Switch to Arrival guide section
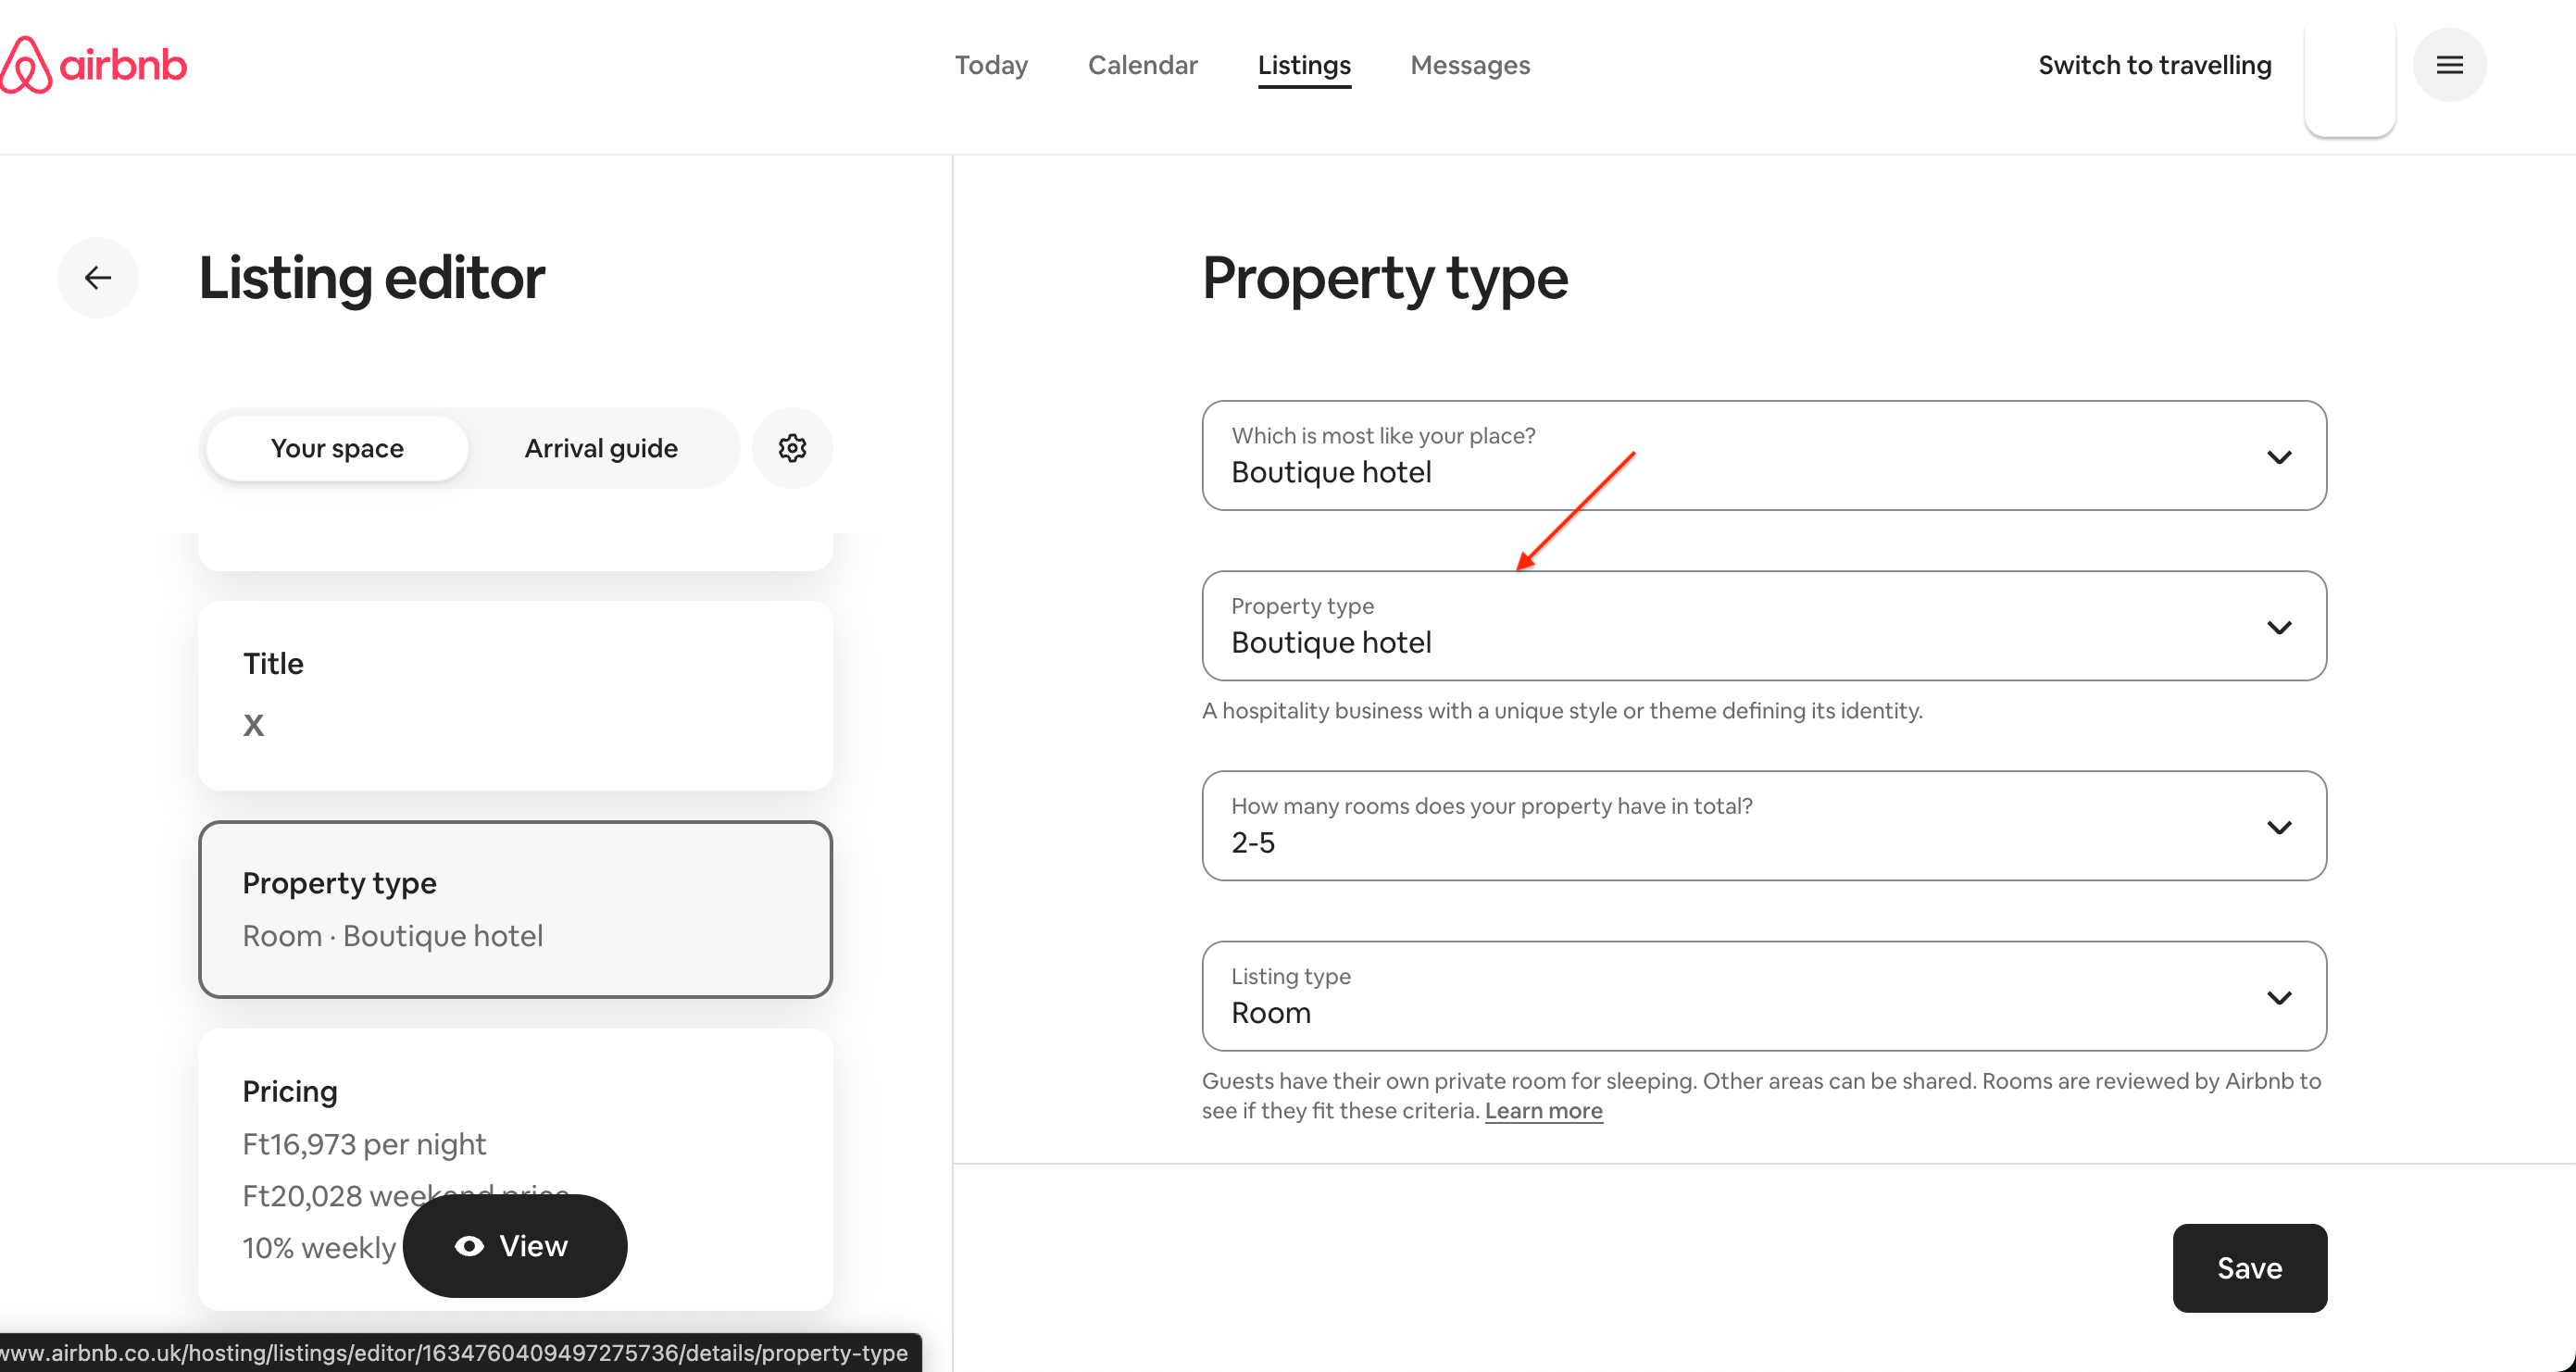This screenshot has width=2576, height=1372. [x=601, y=448]
